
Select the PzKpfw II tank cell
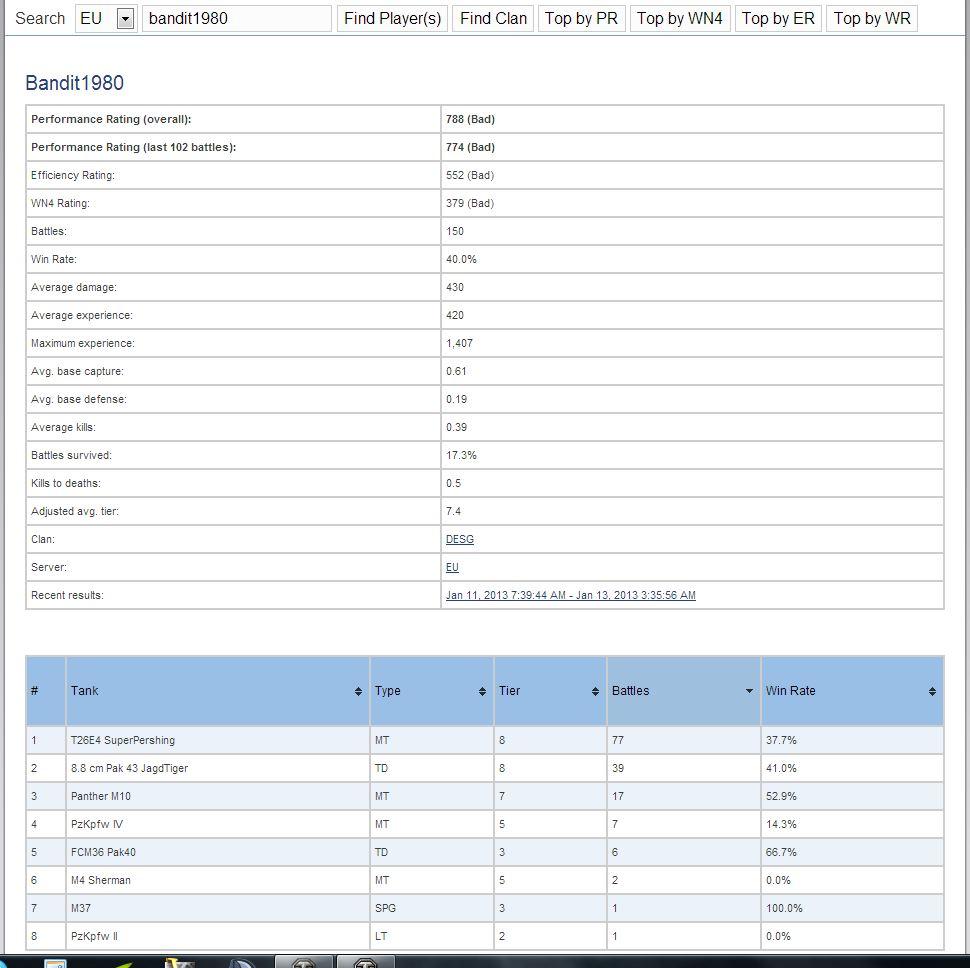[x=218, y=936]
